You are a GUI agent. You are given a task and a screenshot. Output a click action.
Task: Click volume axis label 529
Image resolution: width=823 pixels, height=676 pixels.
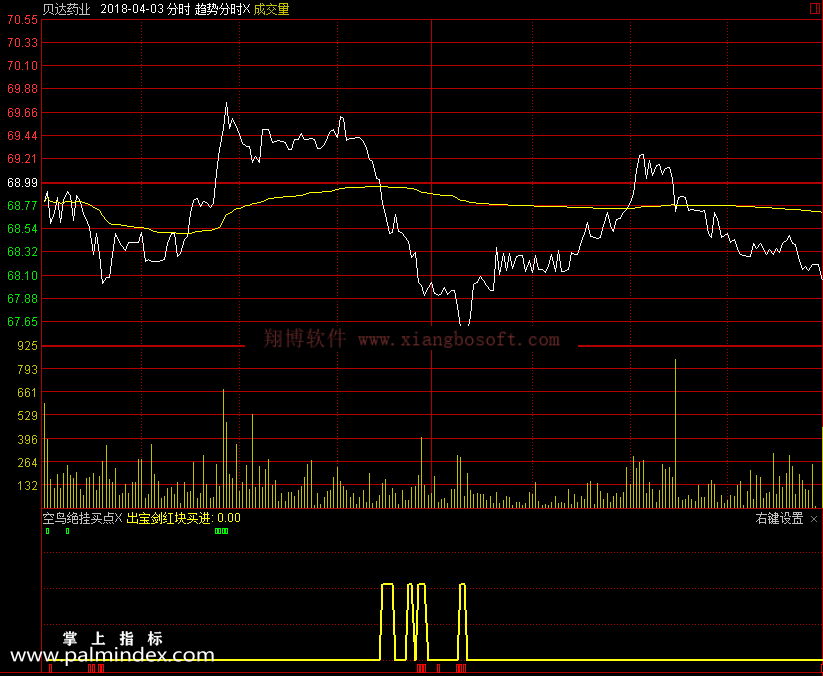coord(27,416)
